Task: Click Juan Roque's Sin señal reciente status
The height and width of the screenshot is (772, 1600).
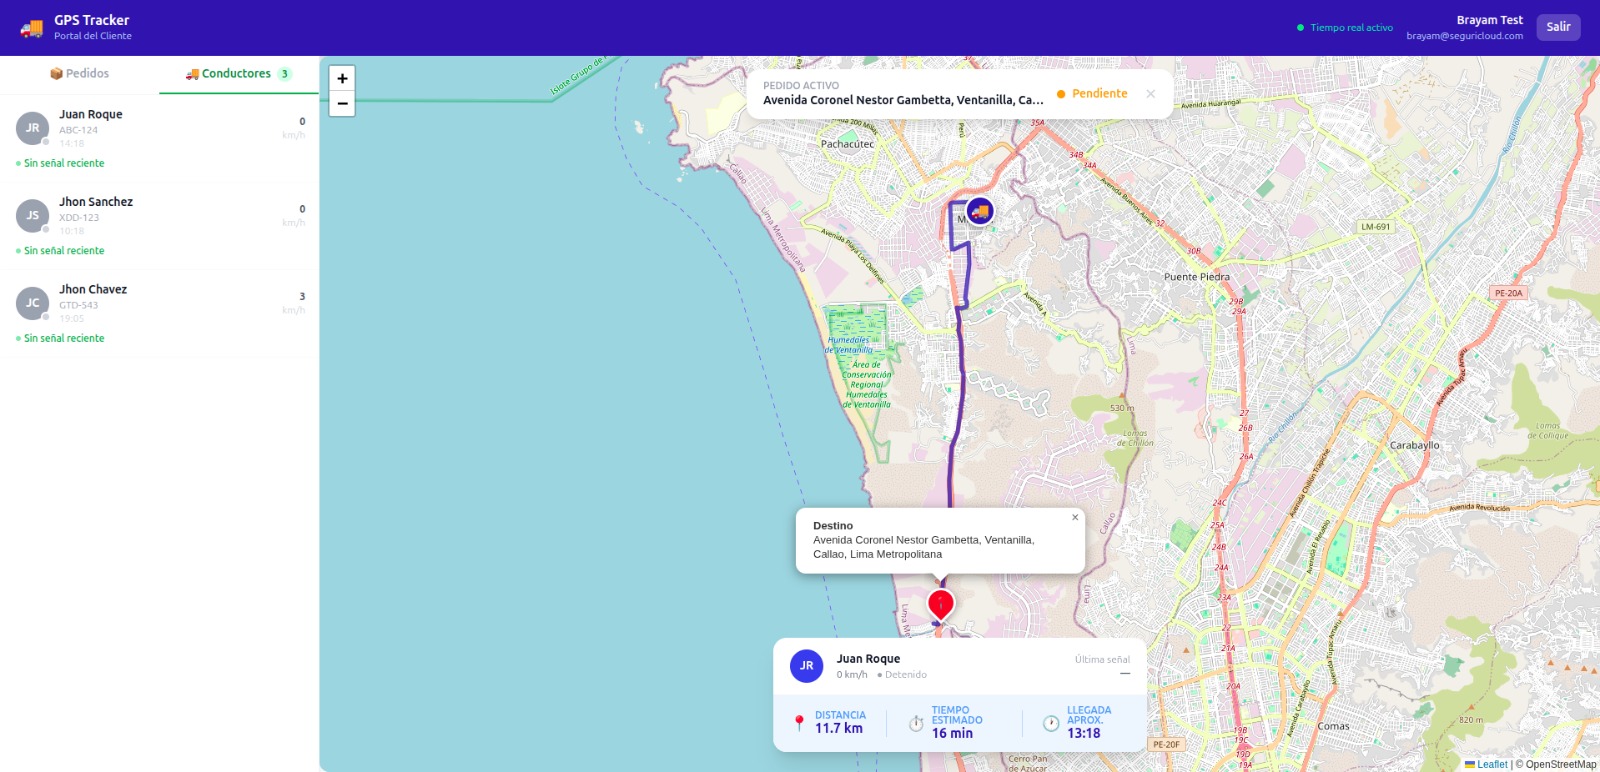Action: click(x=60, y=163)
